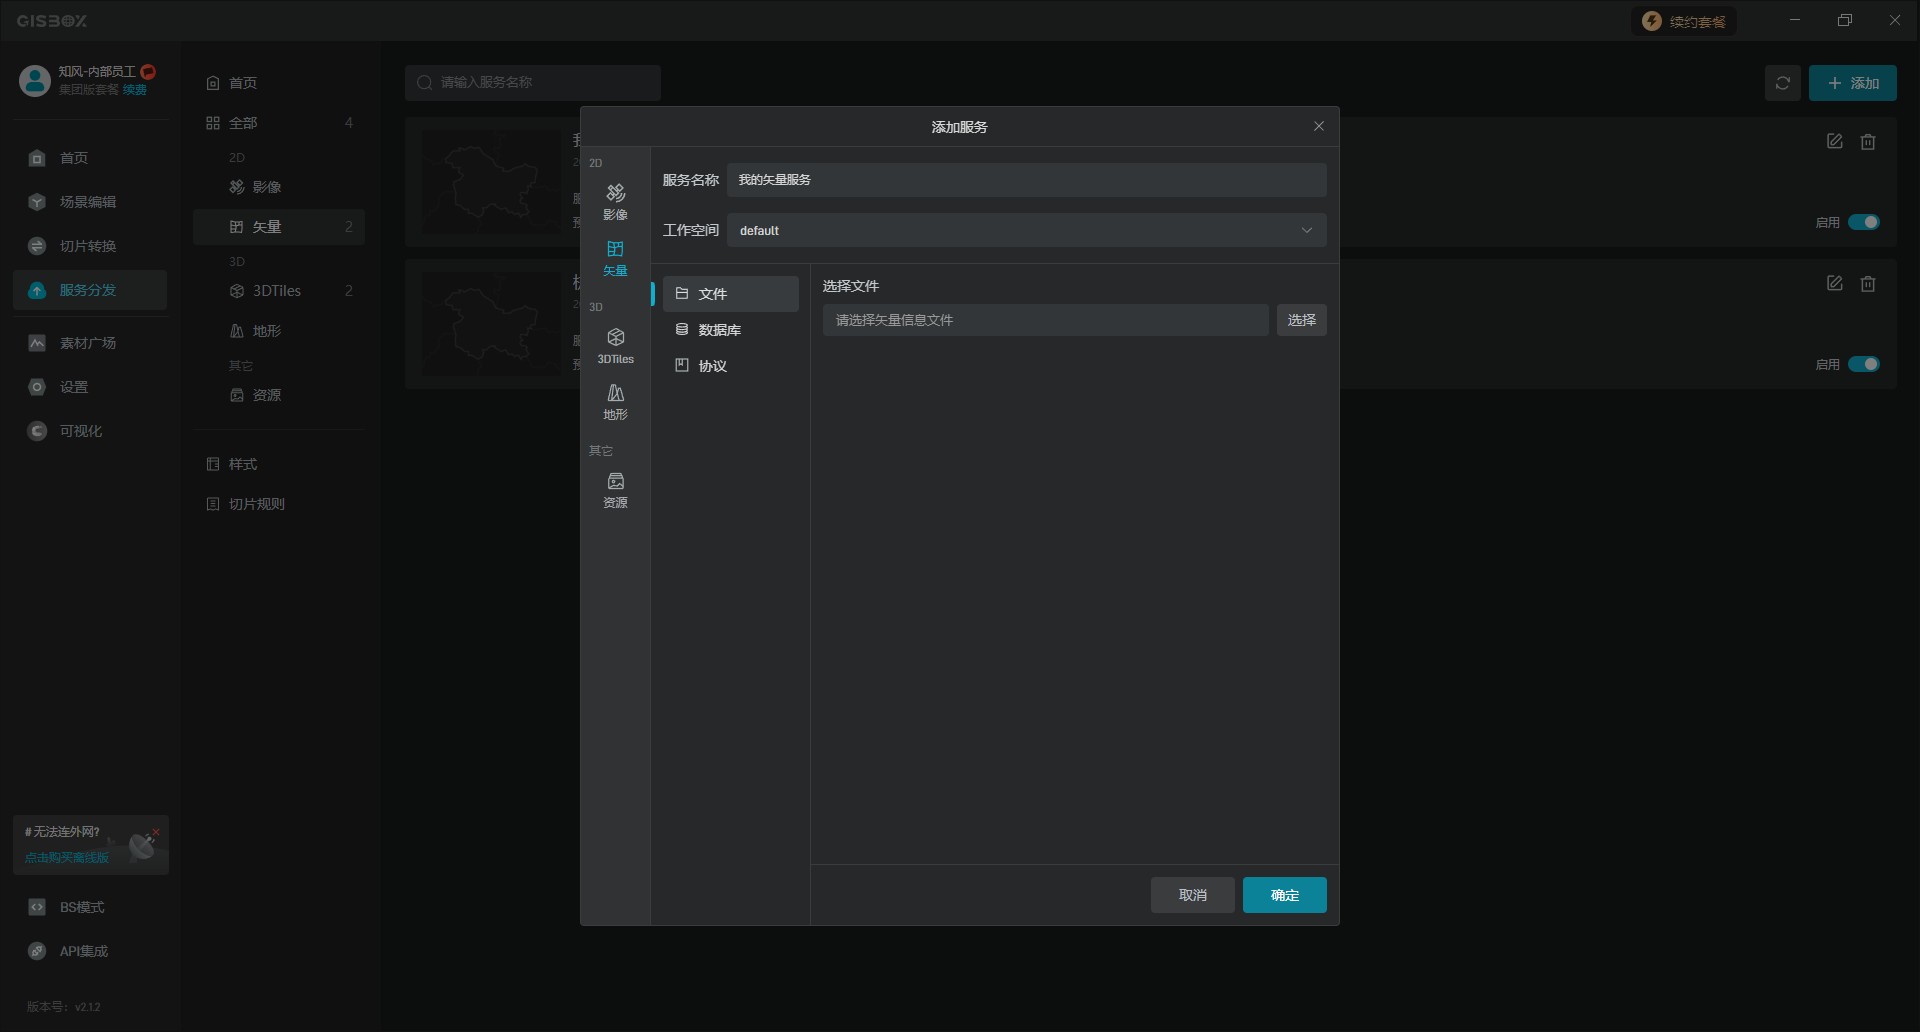Close the 添加服务 dialog with X

tap(1318, 126)
